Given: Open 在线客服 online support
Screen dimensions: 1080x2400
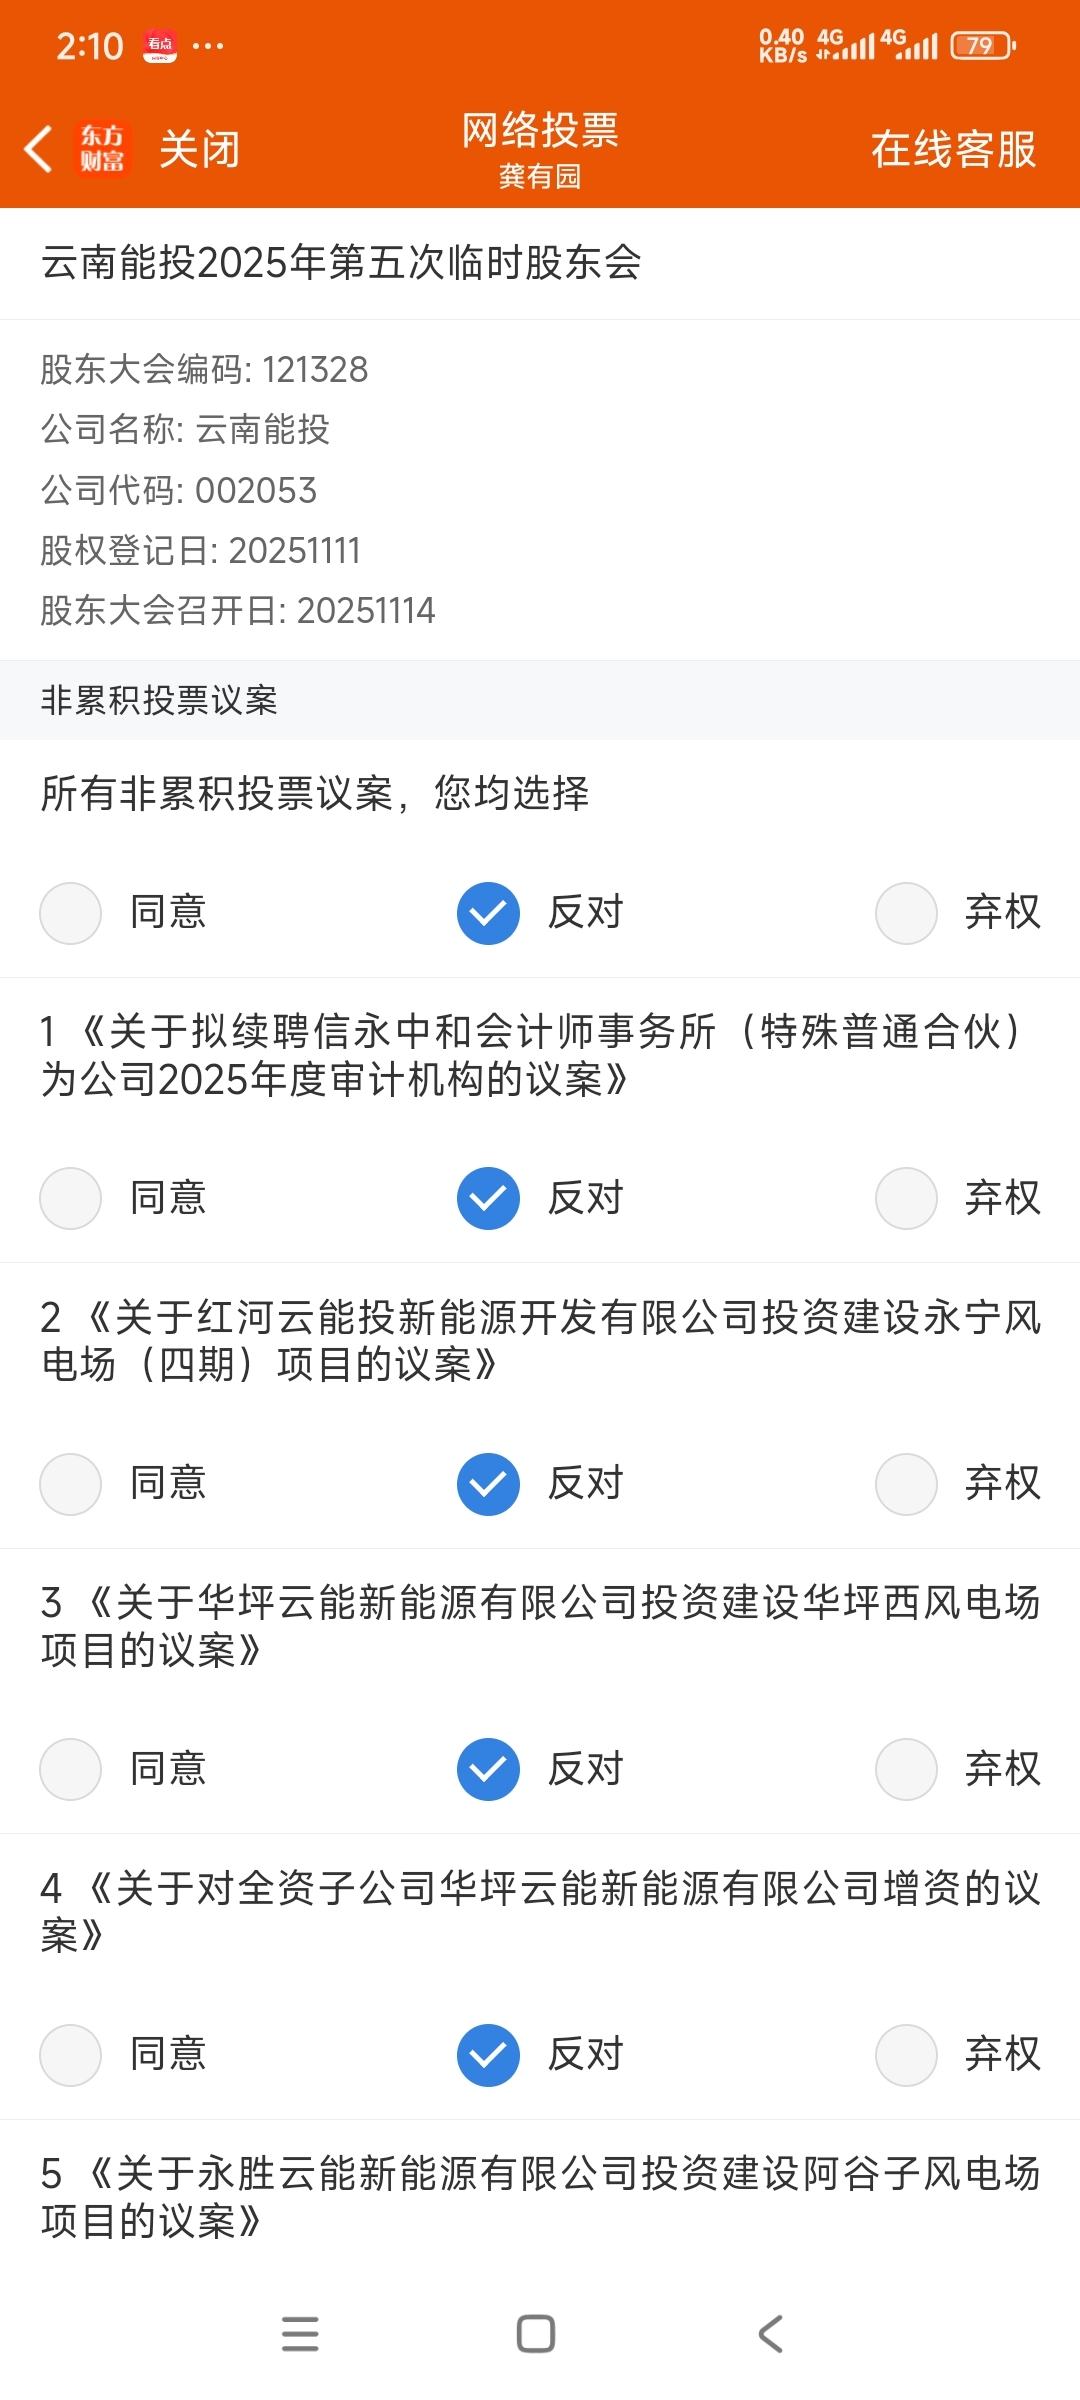Looking at the screenshot, I should point(953,149).
